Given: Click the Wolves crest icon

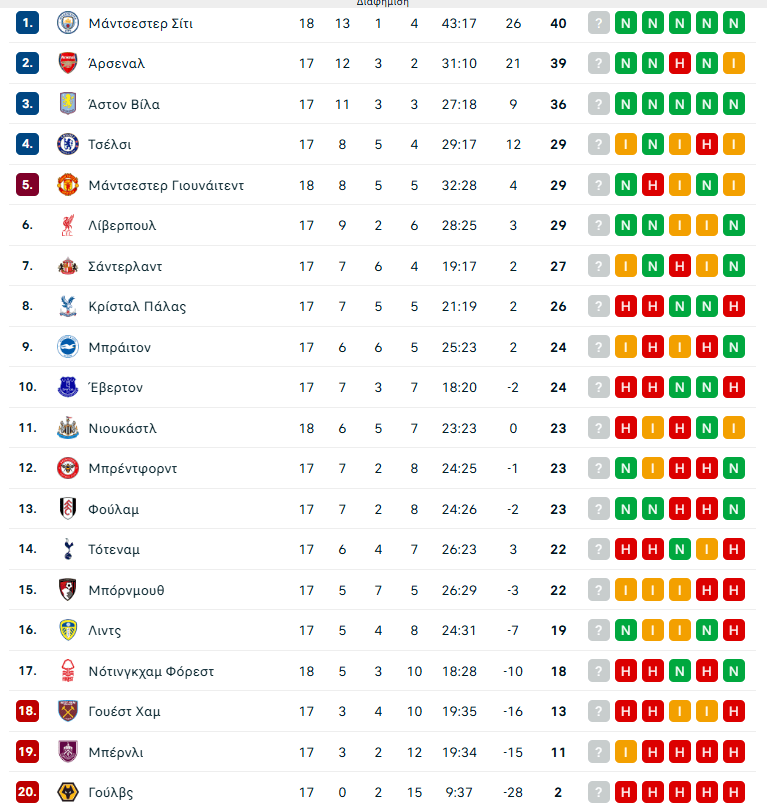Looking at the screenshot, I should coord(68,792).
